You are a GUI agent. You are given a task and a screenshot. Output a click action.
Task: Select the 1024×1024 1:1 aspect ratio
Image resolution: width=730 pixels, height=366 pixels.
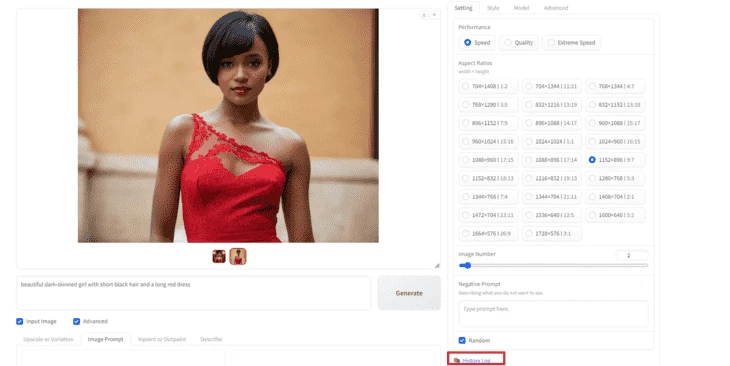pos(552,142)
